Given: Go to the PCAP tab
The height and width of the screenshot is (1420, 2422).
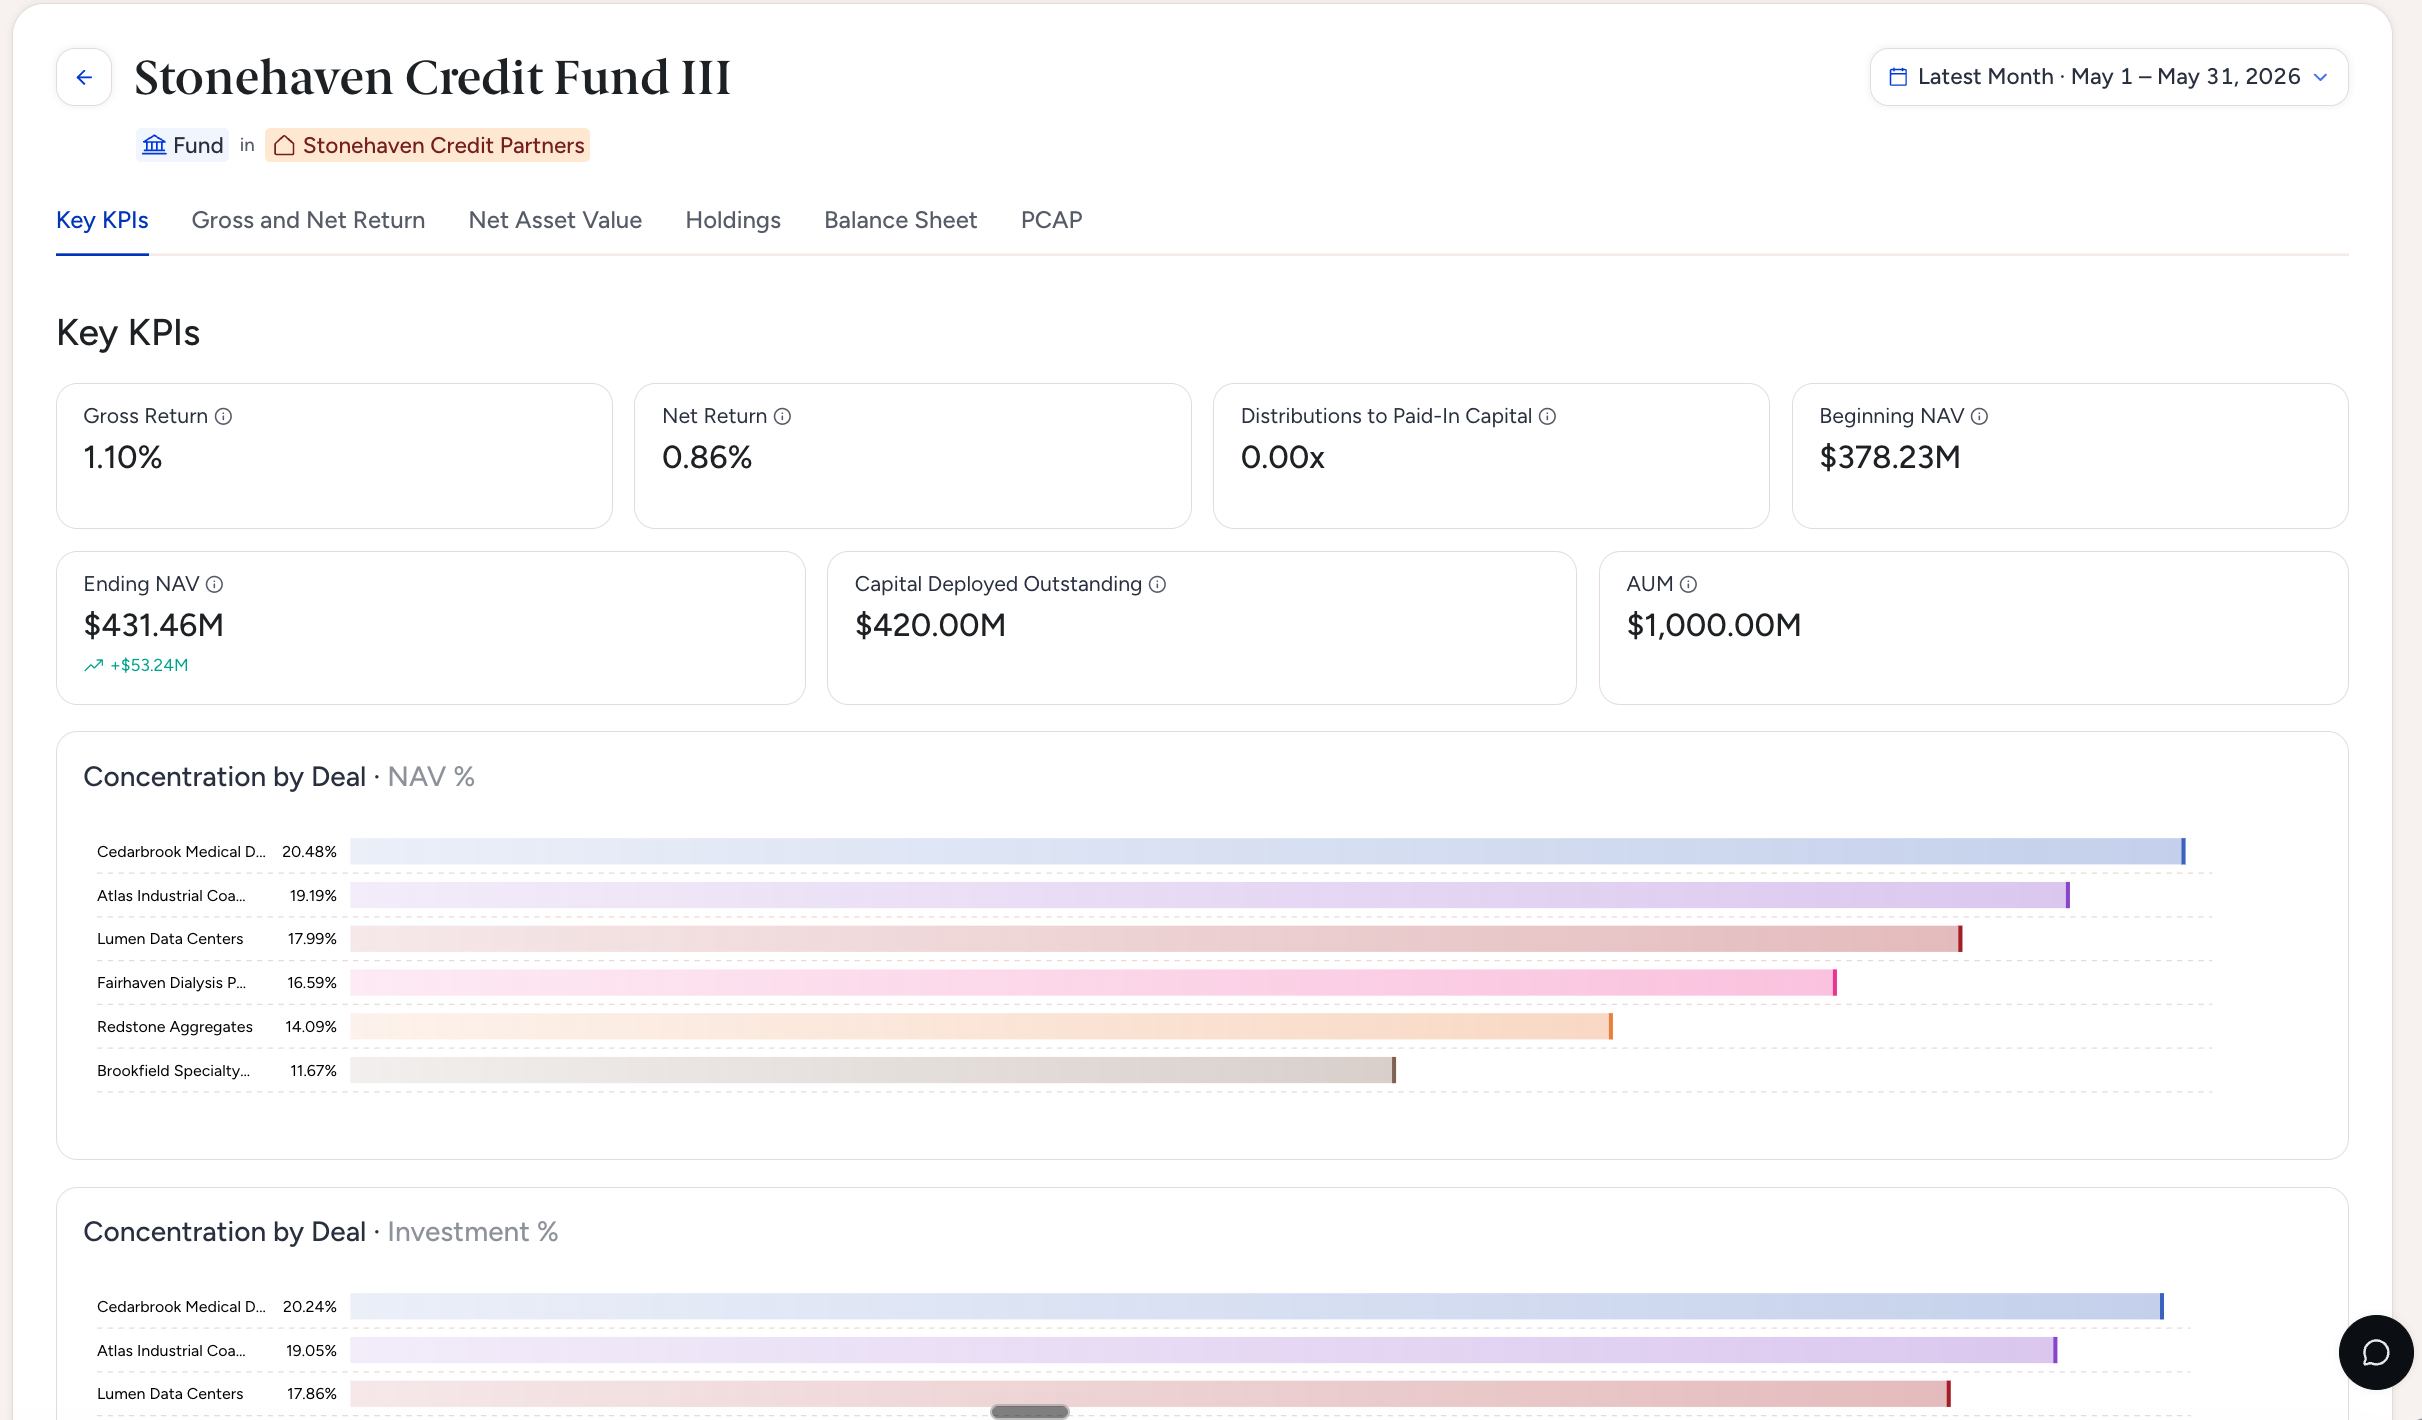Looking at the screenshot, I should (x=1051, y=220).
